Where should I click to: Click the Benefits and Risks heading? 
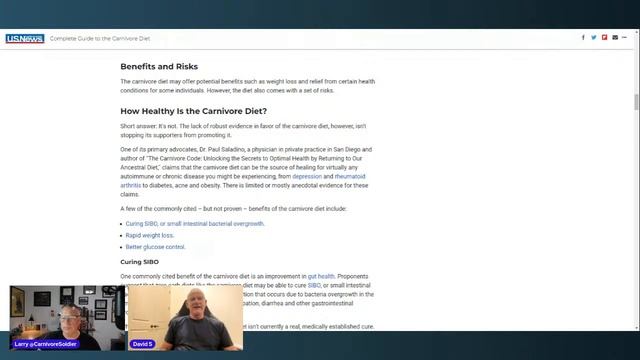coord(159,67)
